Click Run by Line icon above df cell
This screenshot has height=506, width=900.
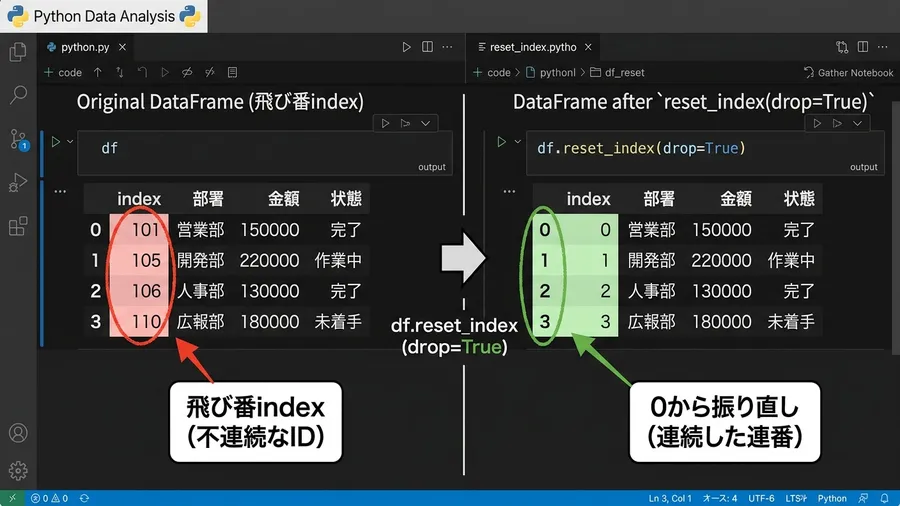pos(405,123)
